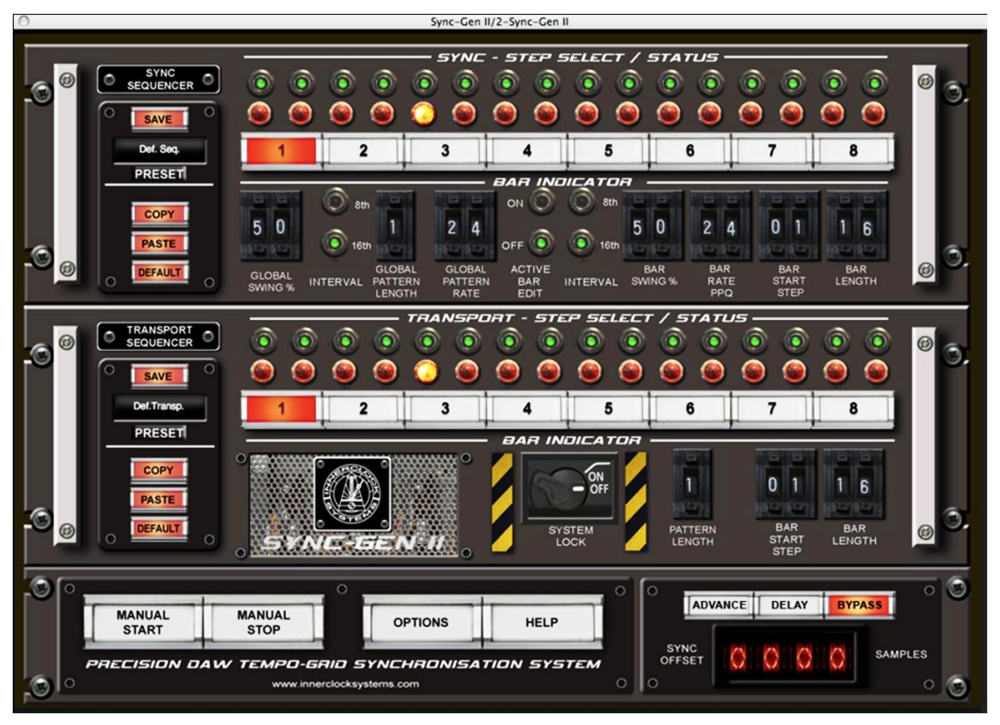Viewport: 1000px width, 725px height.
Task: Select bar 8 in the Sync bar indicator
Action: [853, 151]
